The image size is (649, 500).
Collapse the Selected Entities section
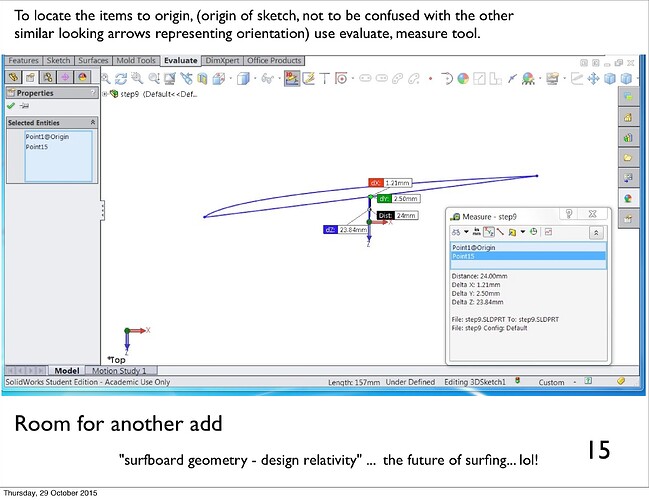pos(93,123)
